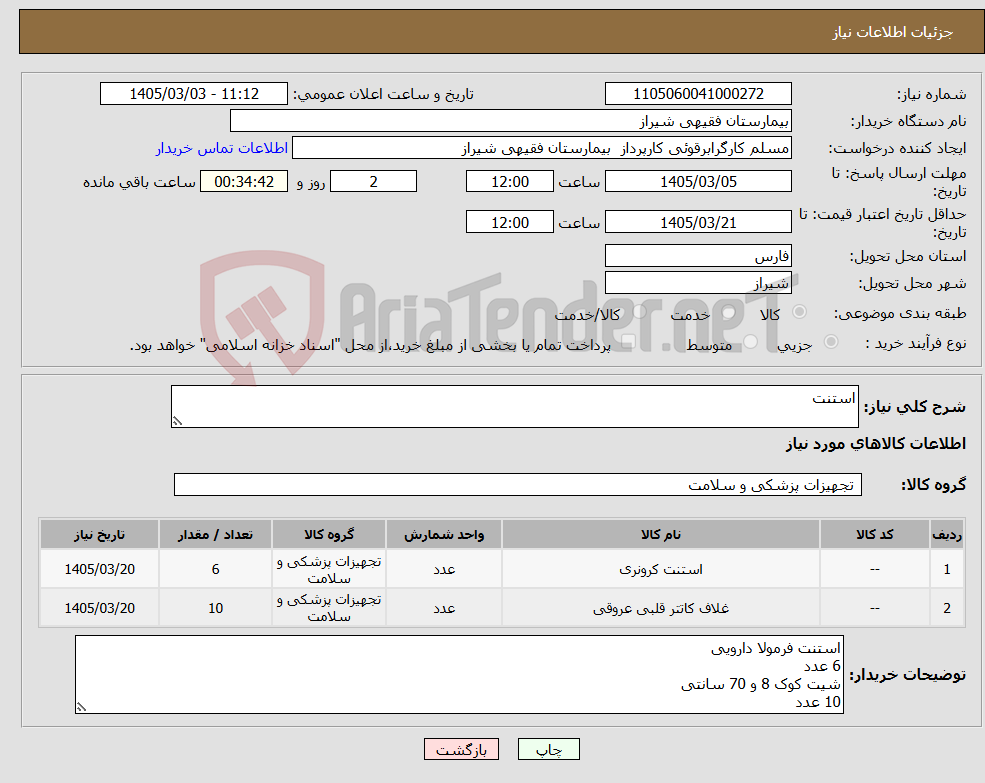Click the غلاف کاتتر قلبی عروقی cell
This screenshot has height=783, width=985.
click(661, 608)
